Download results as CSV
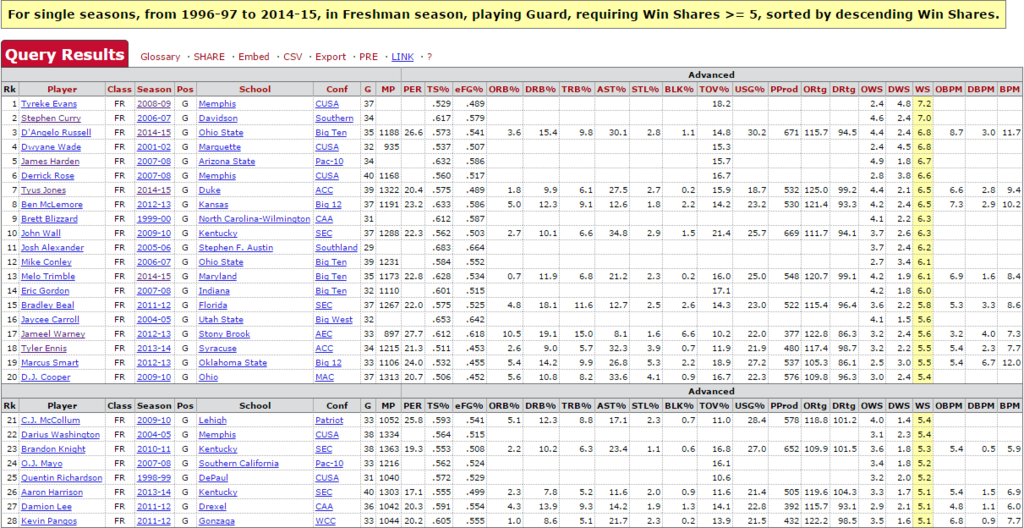The image size is (1024, 528). (293, 57)
